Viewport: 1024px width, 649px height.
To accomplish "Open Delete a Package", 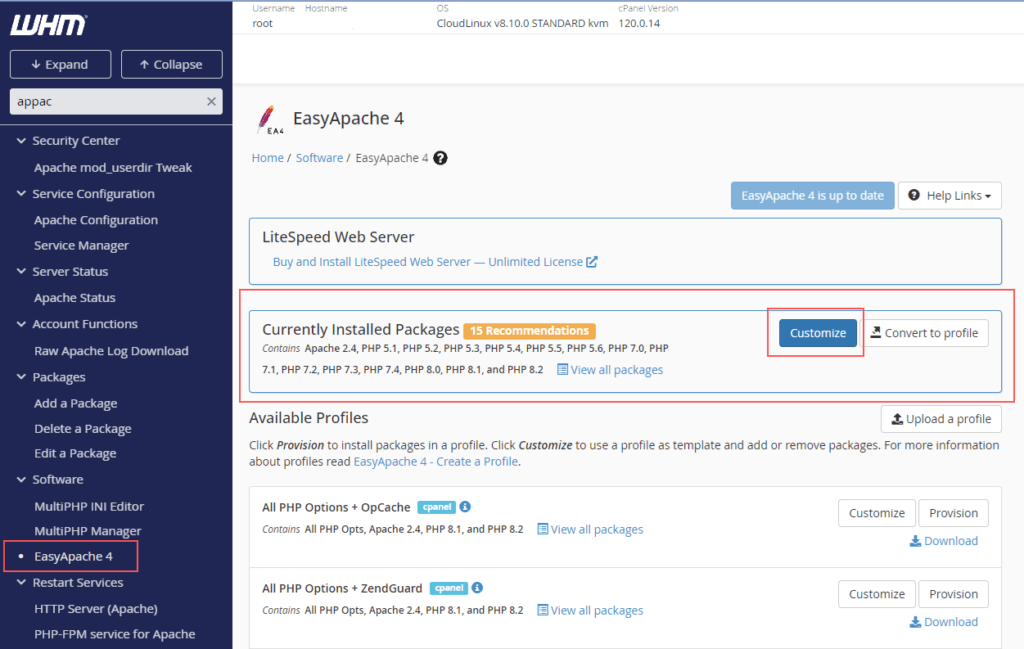I will point(82,429).
